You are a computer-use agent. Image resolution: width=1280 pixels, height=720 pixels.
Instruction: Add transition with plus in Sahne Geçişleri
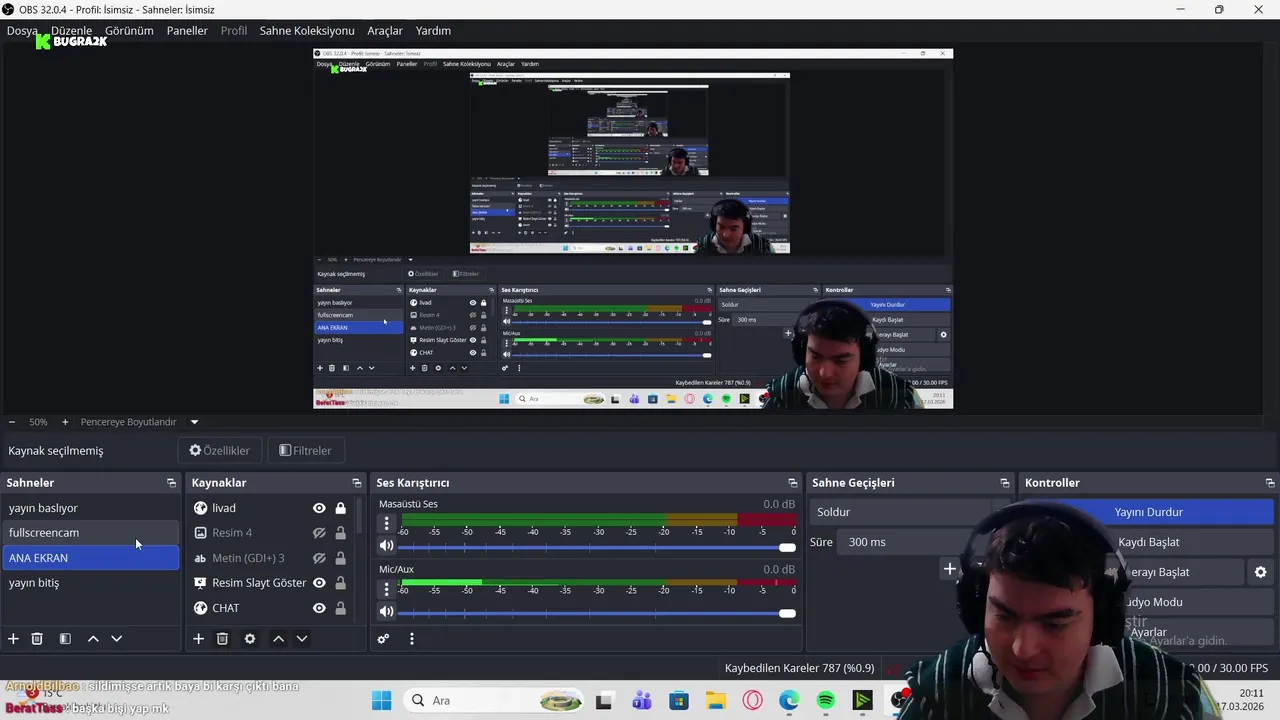949,570
